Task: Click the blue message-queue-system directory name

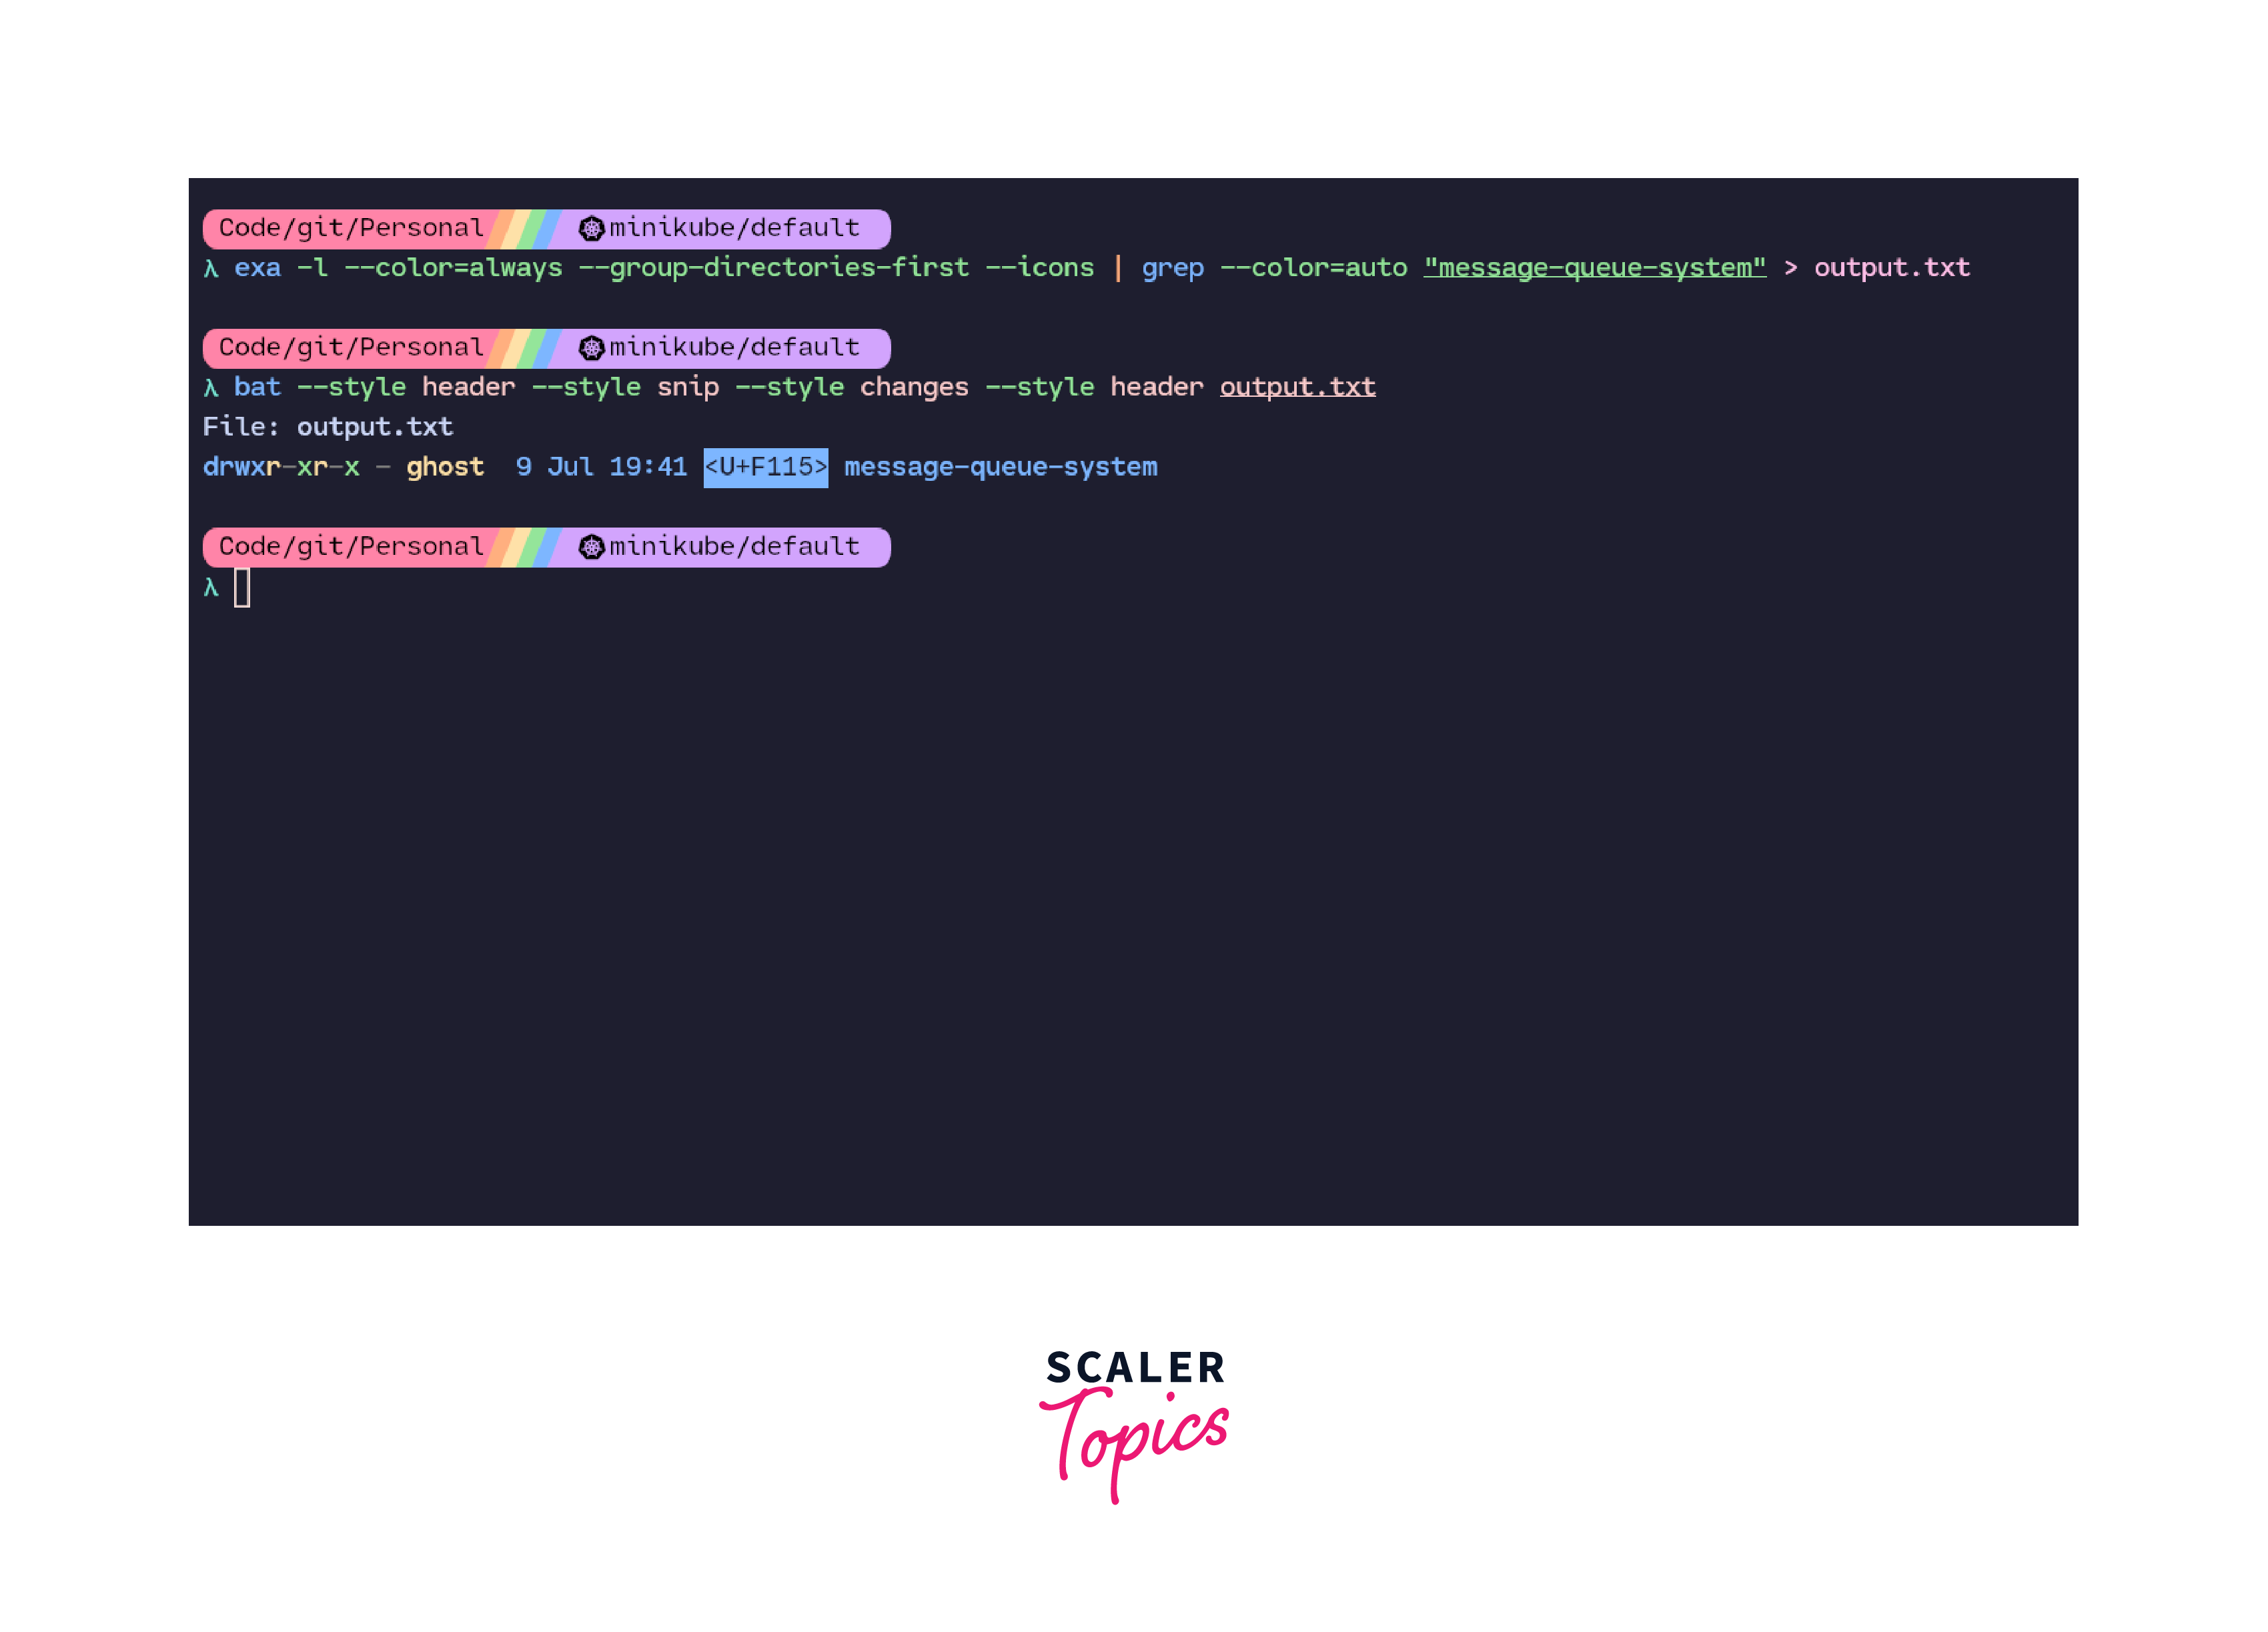Action: [1000, 467]
